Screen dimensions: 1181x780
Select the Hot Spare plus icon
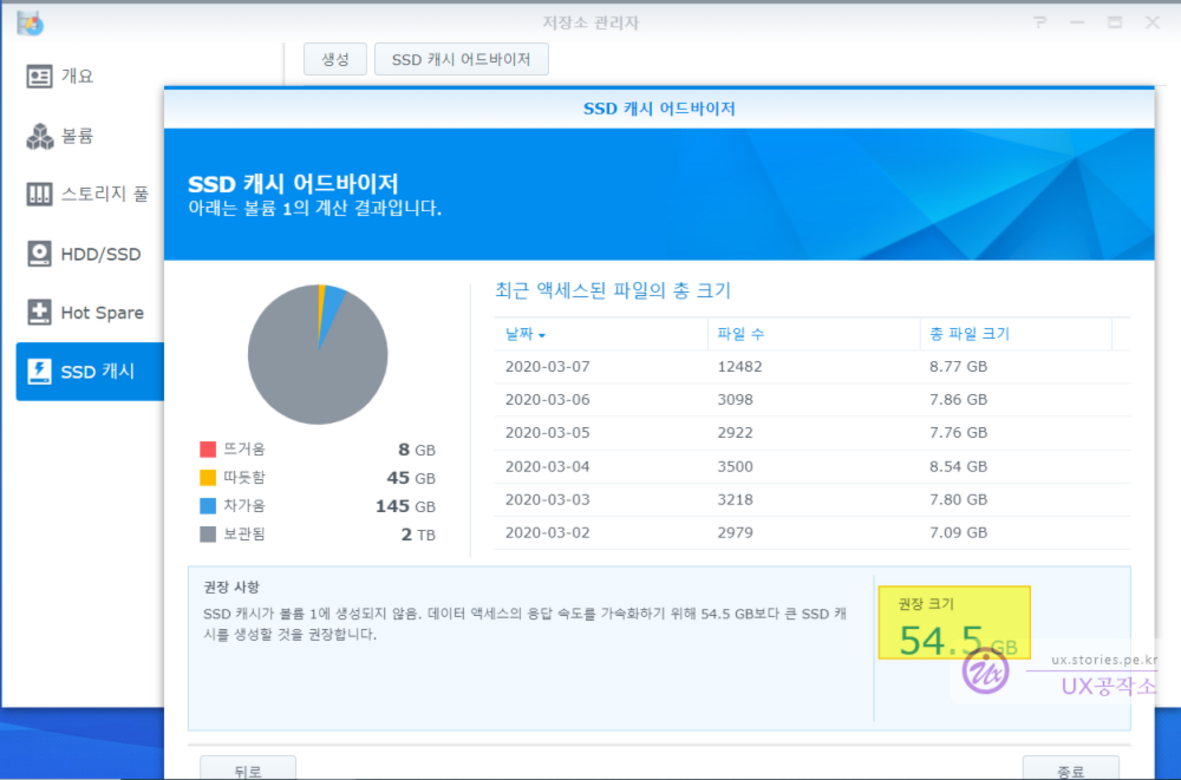click(39, 313)
